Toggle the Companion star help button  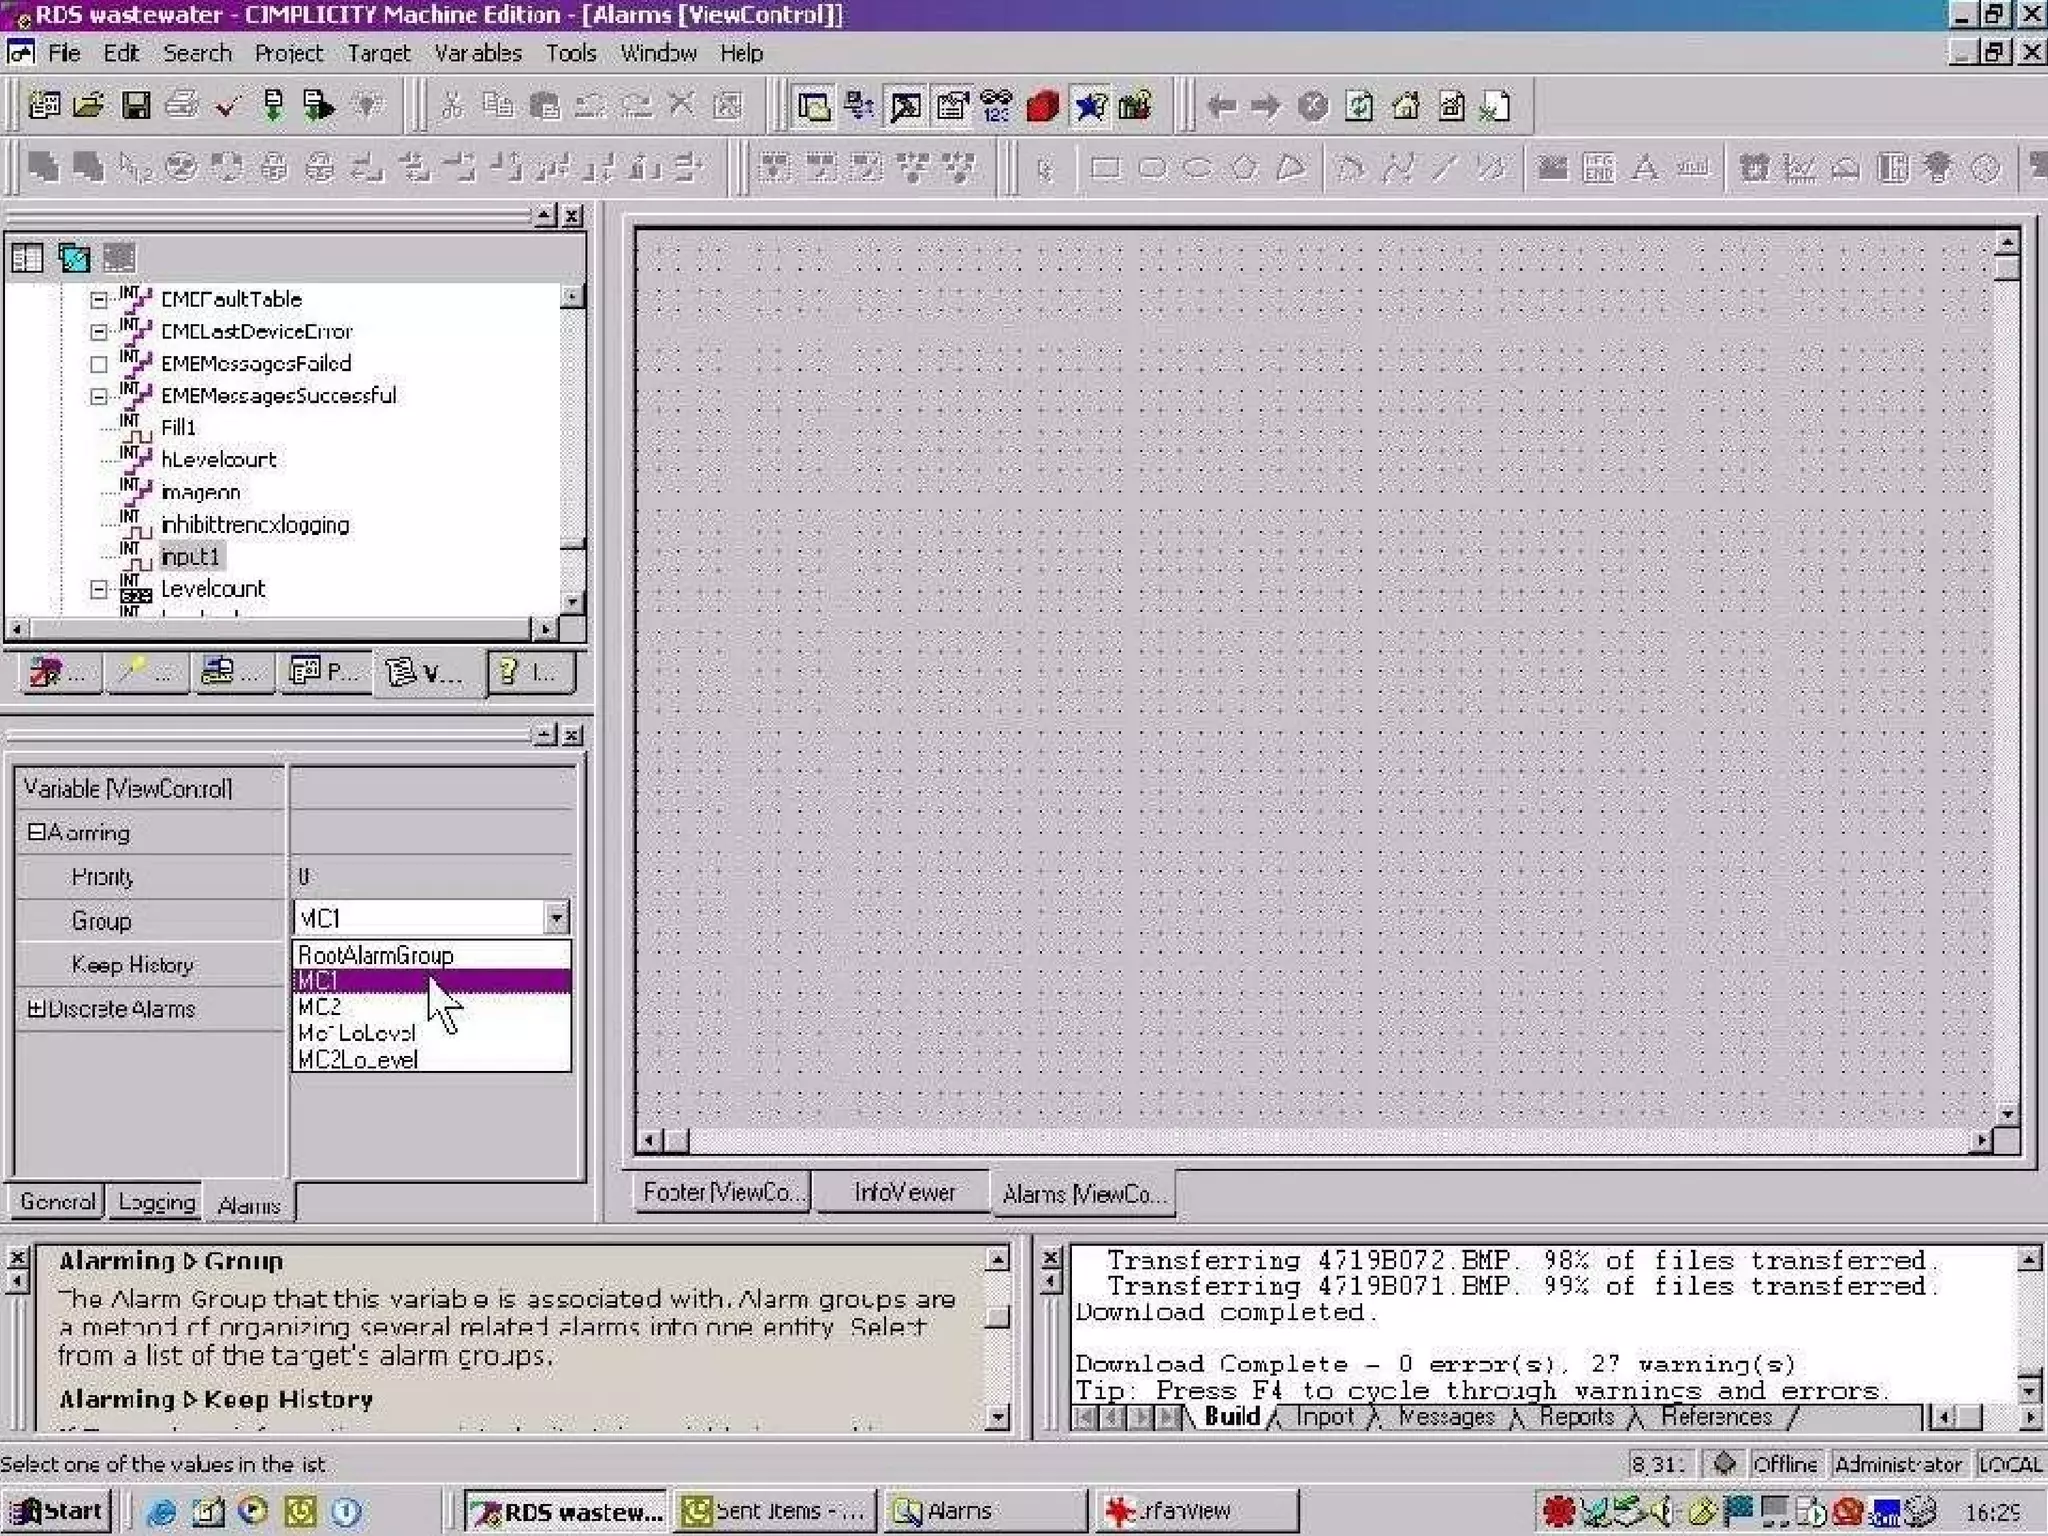tap(1089, 106)
